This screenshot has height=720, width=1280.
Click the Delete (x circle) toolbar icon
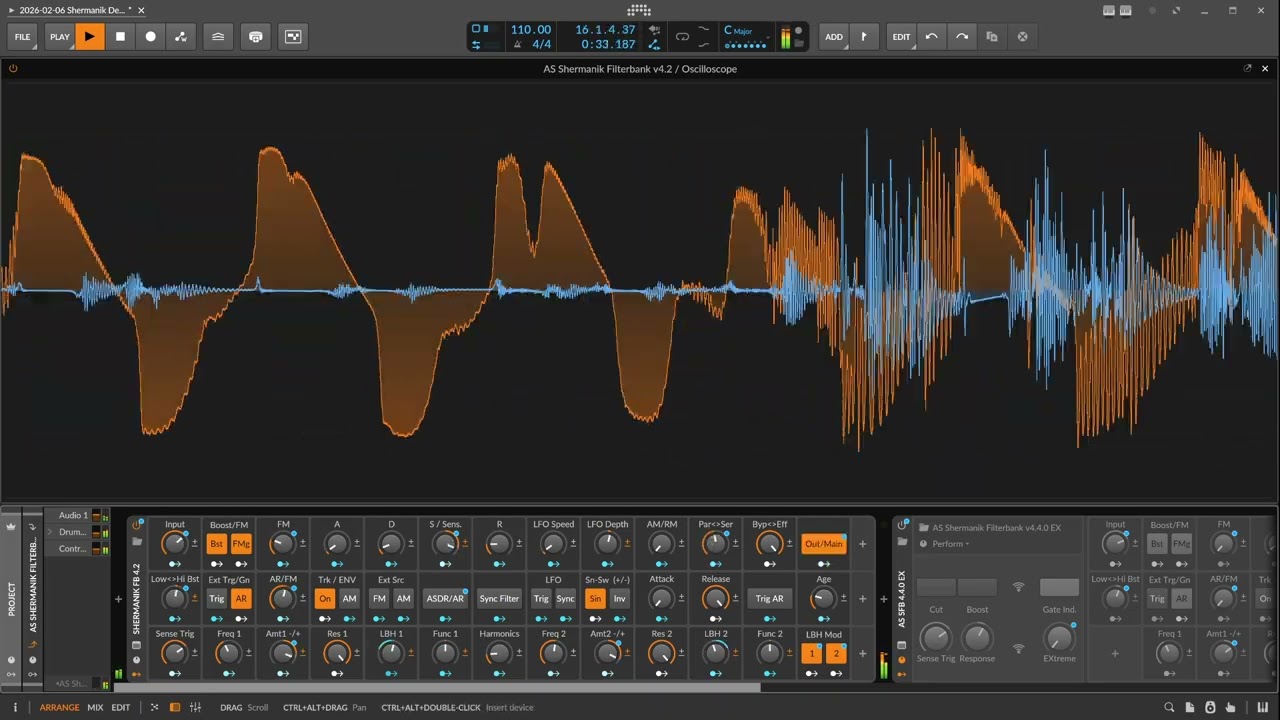click(x=1022, y=37)
